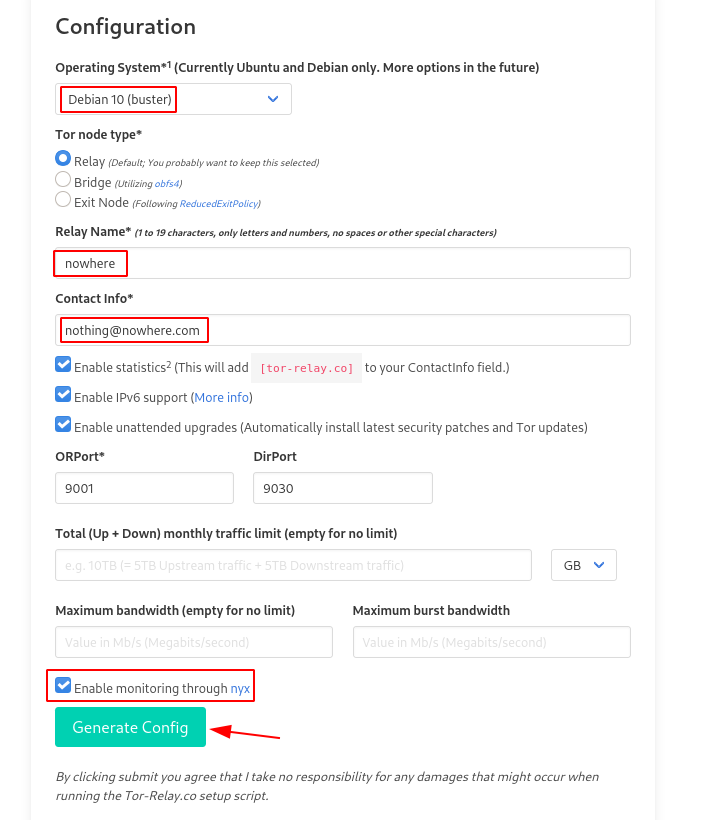Select the Relay node type

pyautogui.click(x=63, y=158)
